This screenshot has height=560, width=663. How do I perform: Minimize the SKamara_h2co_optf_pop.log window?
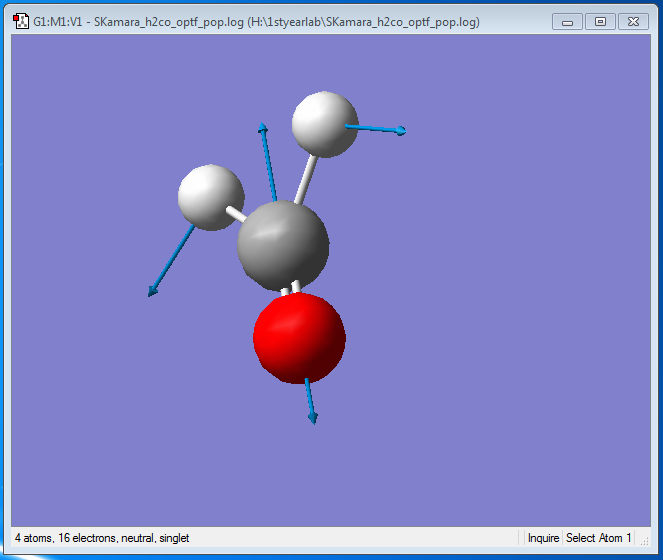click(567, 22)
